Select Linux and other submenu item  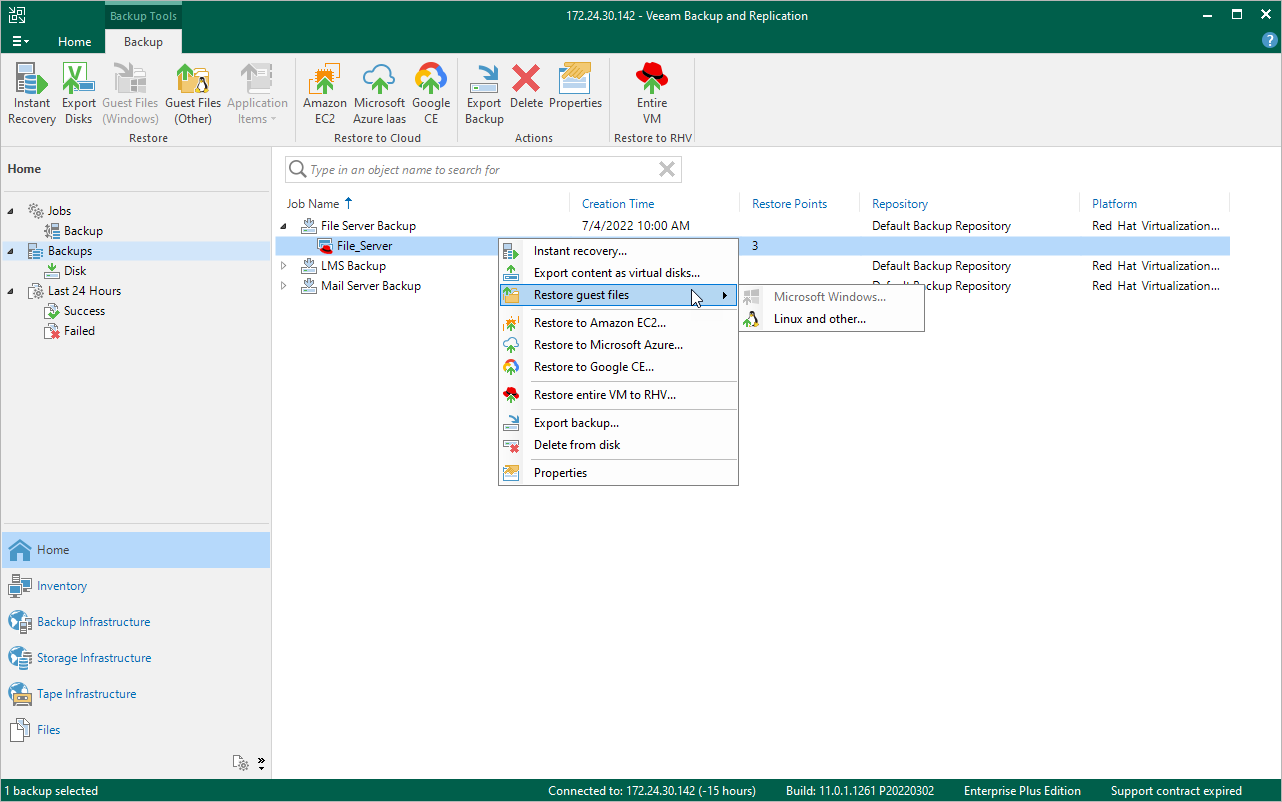click(x=831, y=319)
